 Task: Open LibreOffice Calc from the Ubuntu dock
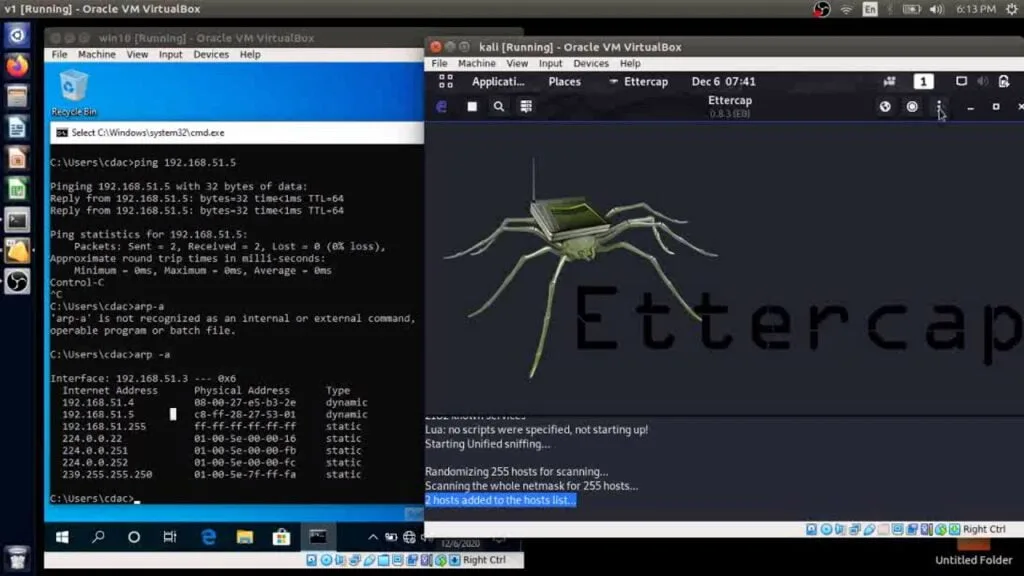pyautogui.click(x=17, y=189)
